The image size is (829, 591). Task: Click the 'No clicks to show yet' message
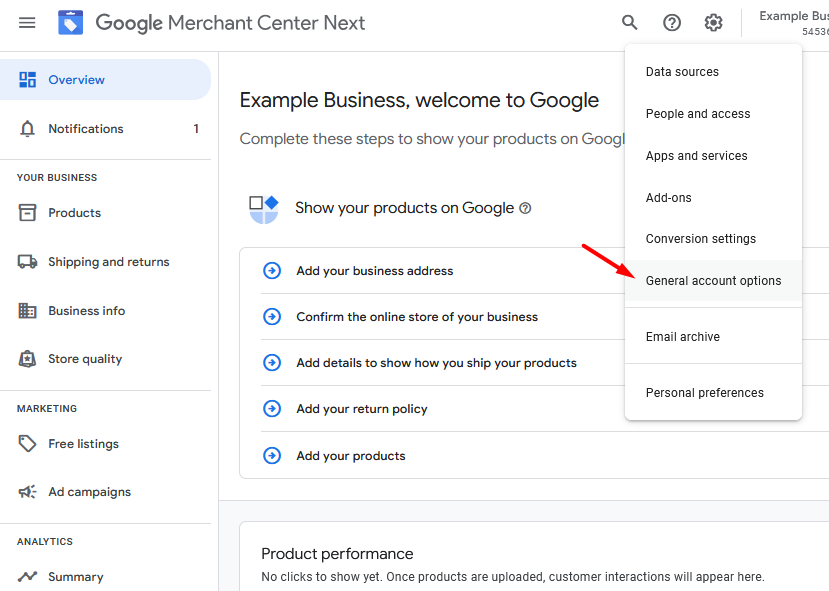pos(513,577)
